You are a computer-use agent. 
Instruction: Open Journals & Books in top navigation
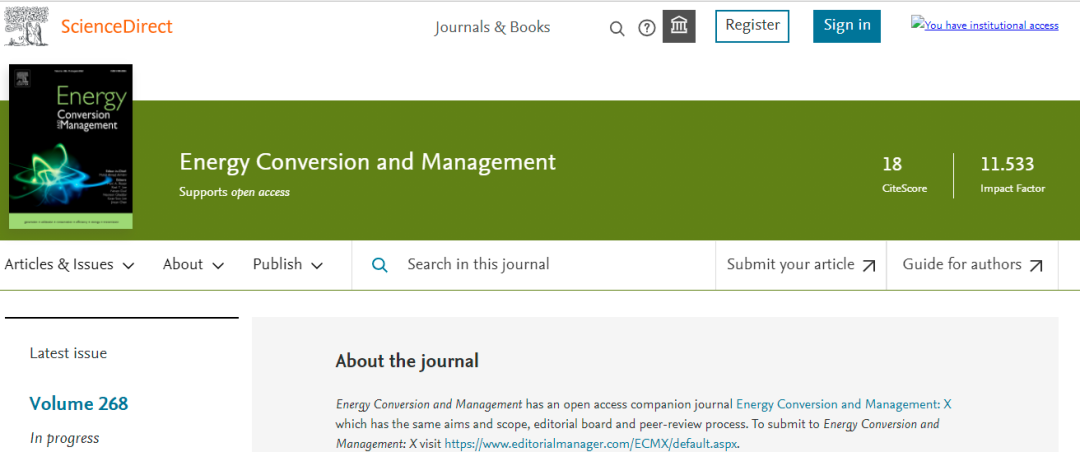(492, 27)
